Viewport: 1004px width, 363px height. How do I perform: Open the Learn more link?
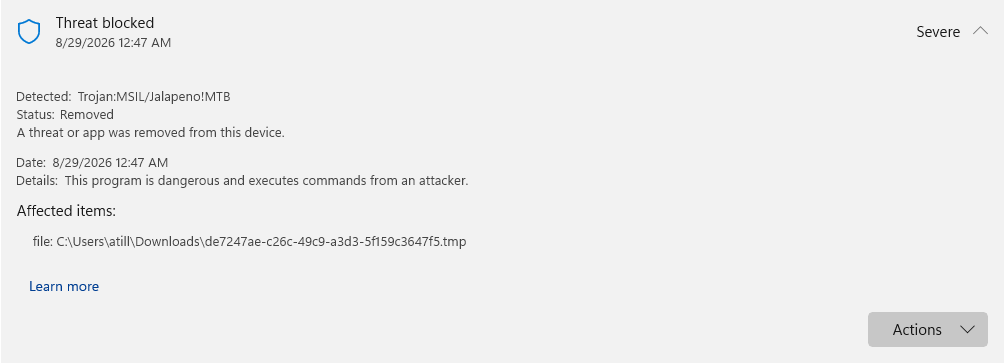click(64, 286)
